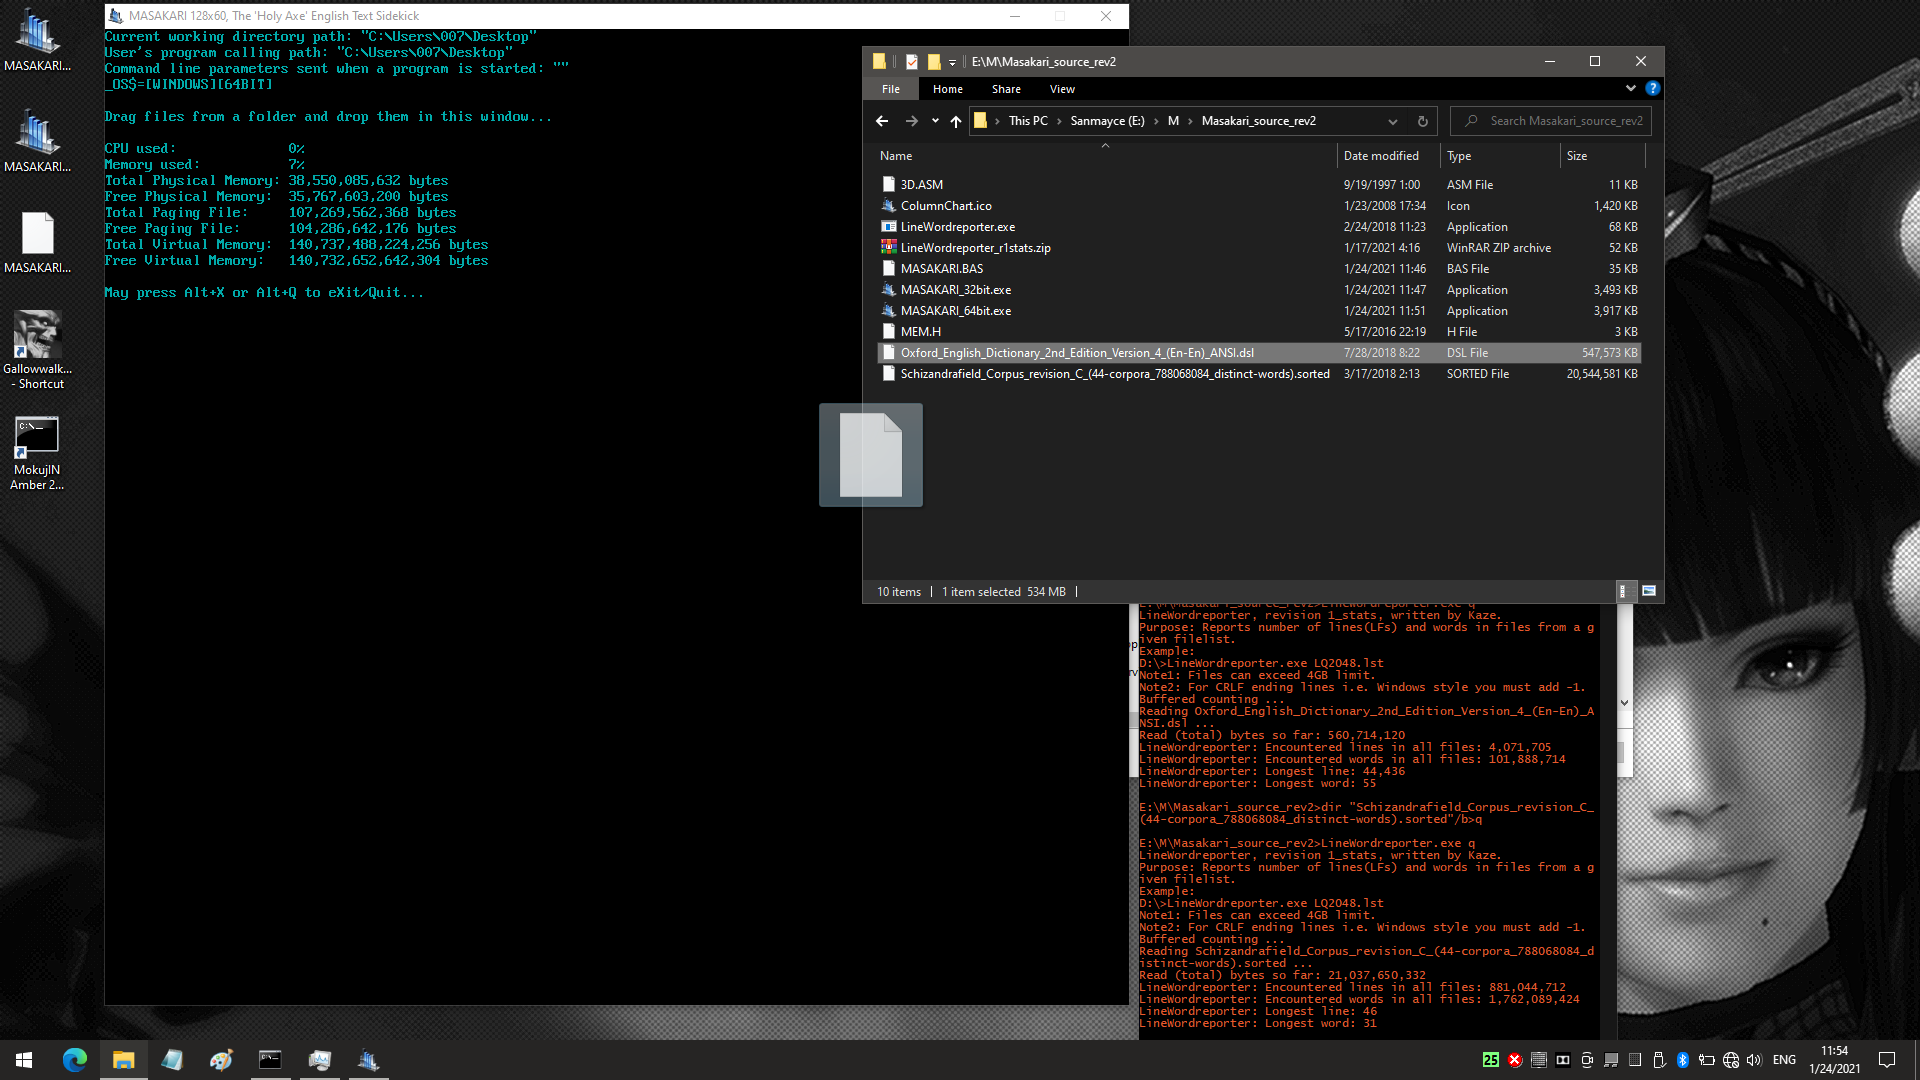Click the New folder icon in Explorer's title bar
This screenshot has width=1920, height=1080.
[933, 62]
